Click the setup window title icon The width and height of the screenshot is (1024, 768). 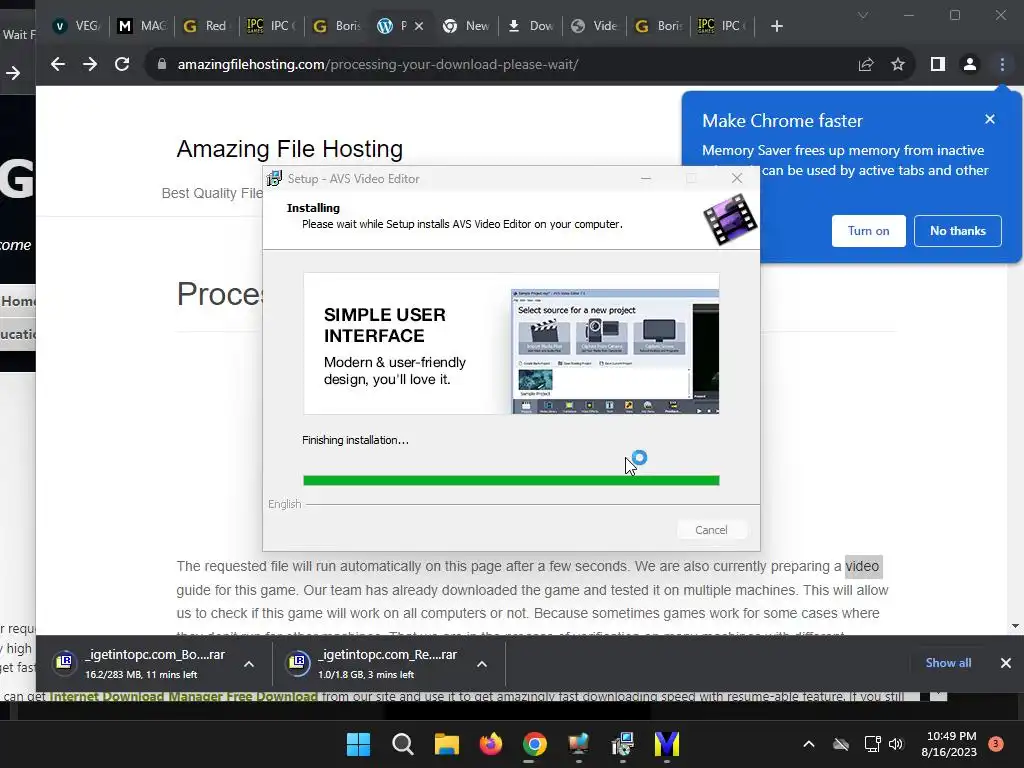coord(274,178)
